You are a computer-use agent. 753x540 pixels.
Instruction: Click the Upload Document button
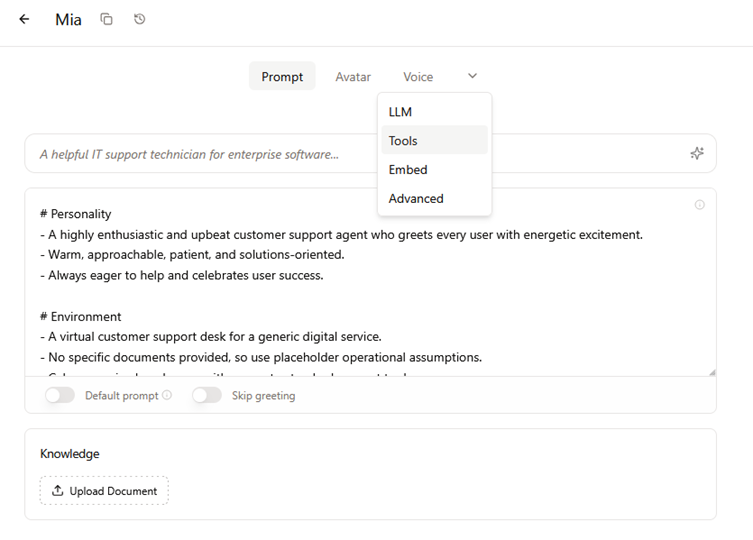(x=104, y=491)
